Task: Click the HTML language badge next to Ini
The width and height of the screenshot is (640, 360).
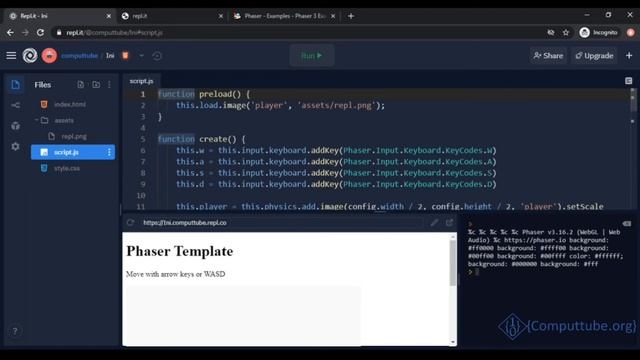Action: [x=125, y=56]
